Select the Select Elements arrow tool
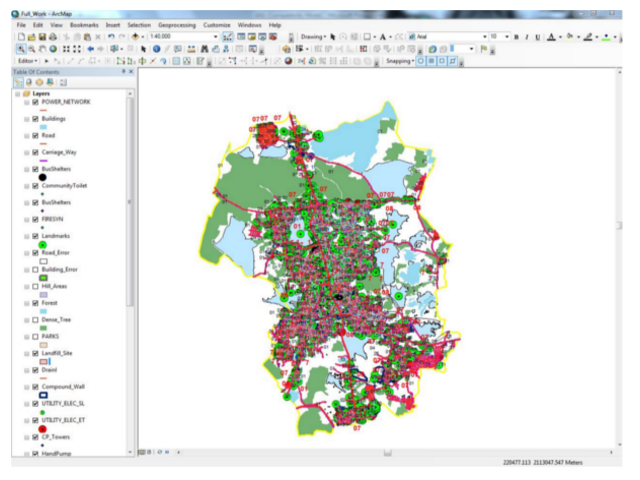 (x=143, y=49)
